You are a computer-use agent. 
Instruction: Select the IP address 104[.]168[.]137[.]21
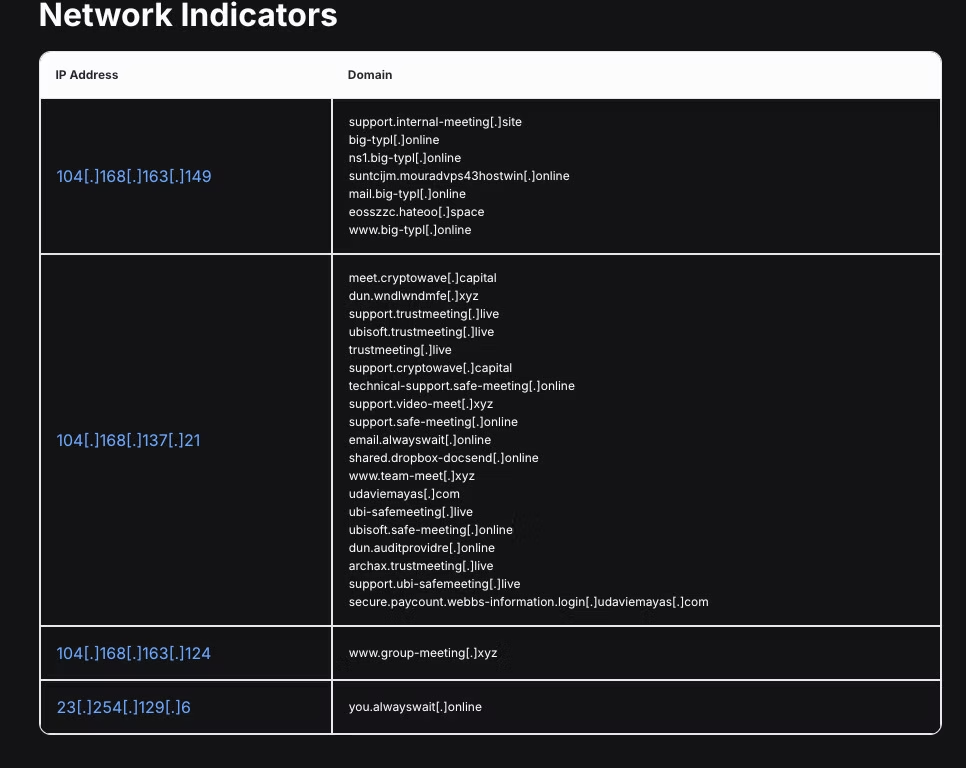(128, 440)
